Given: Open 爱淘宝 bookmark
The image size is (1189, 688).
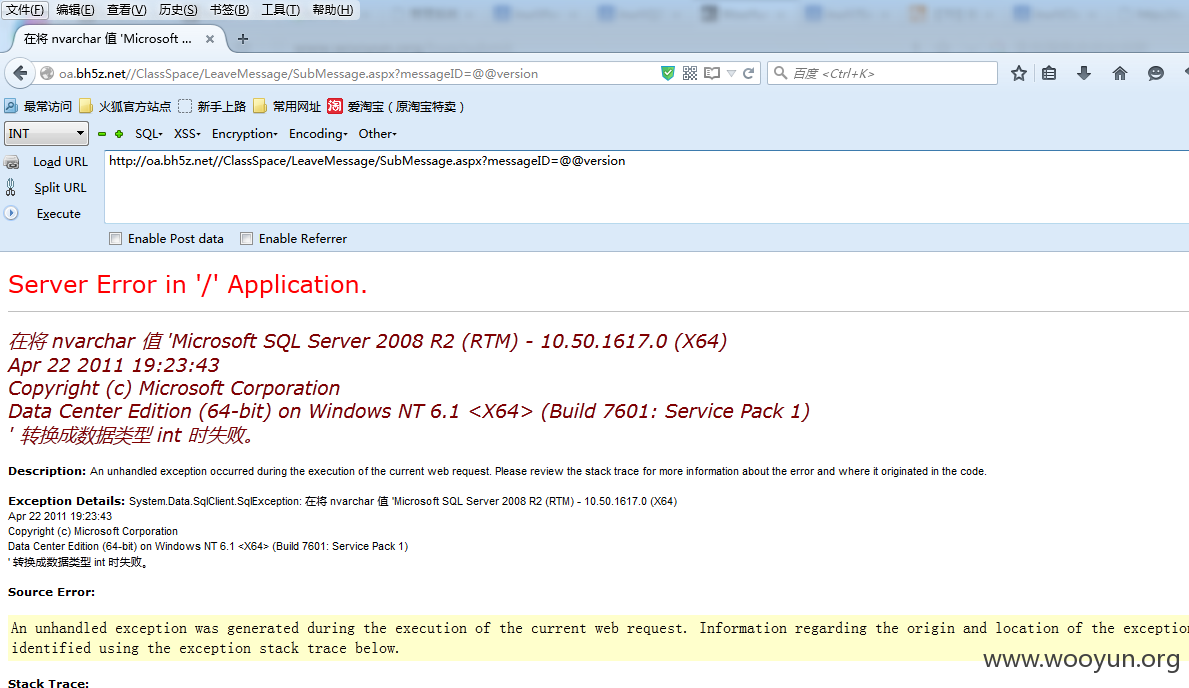Looking at the screenshot, I should [x=395, y=106].
